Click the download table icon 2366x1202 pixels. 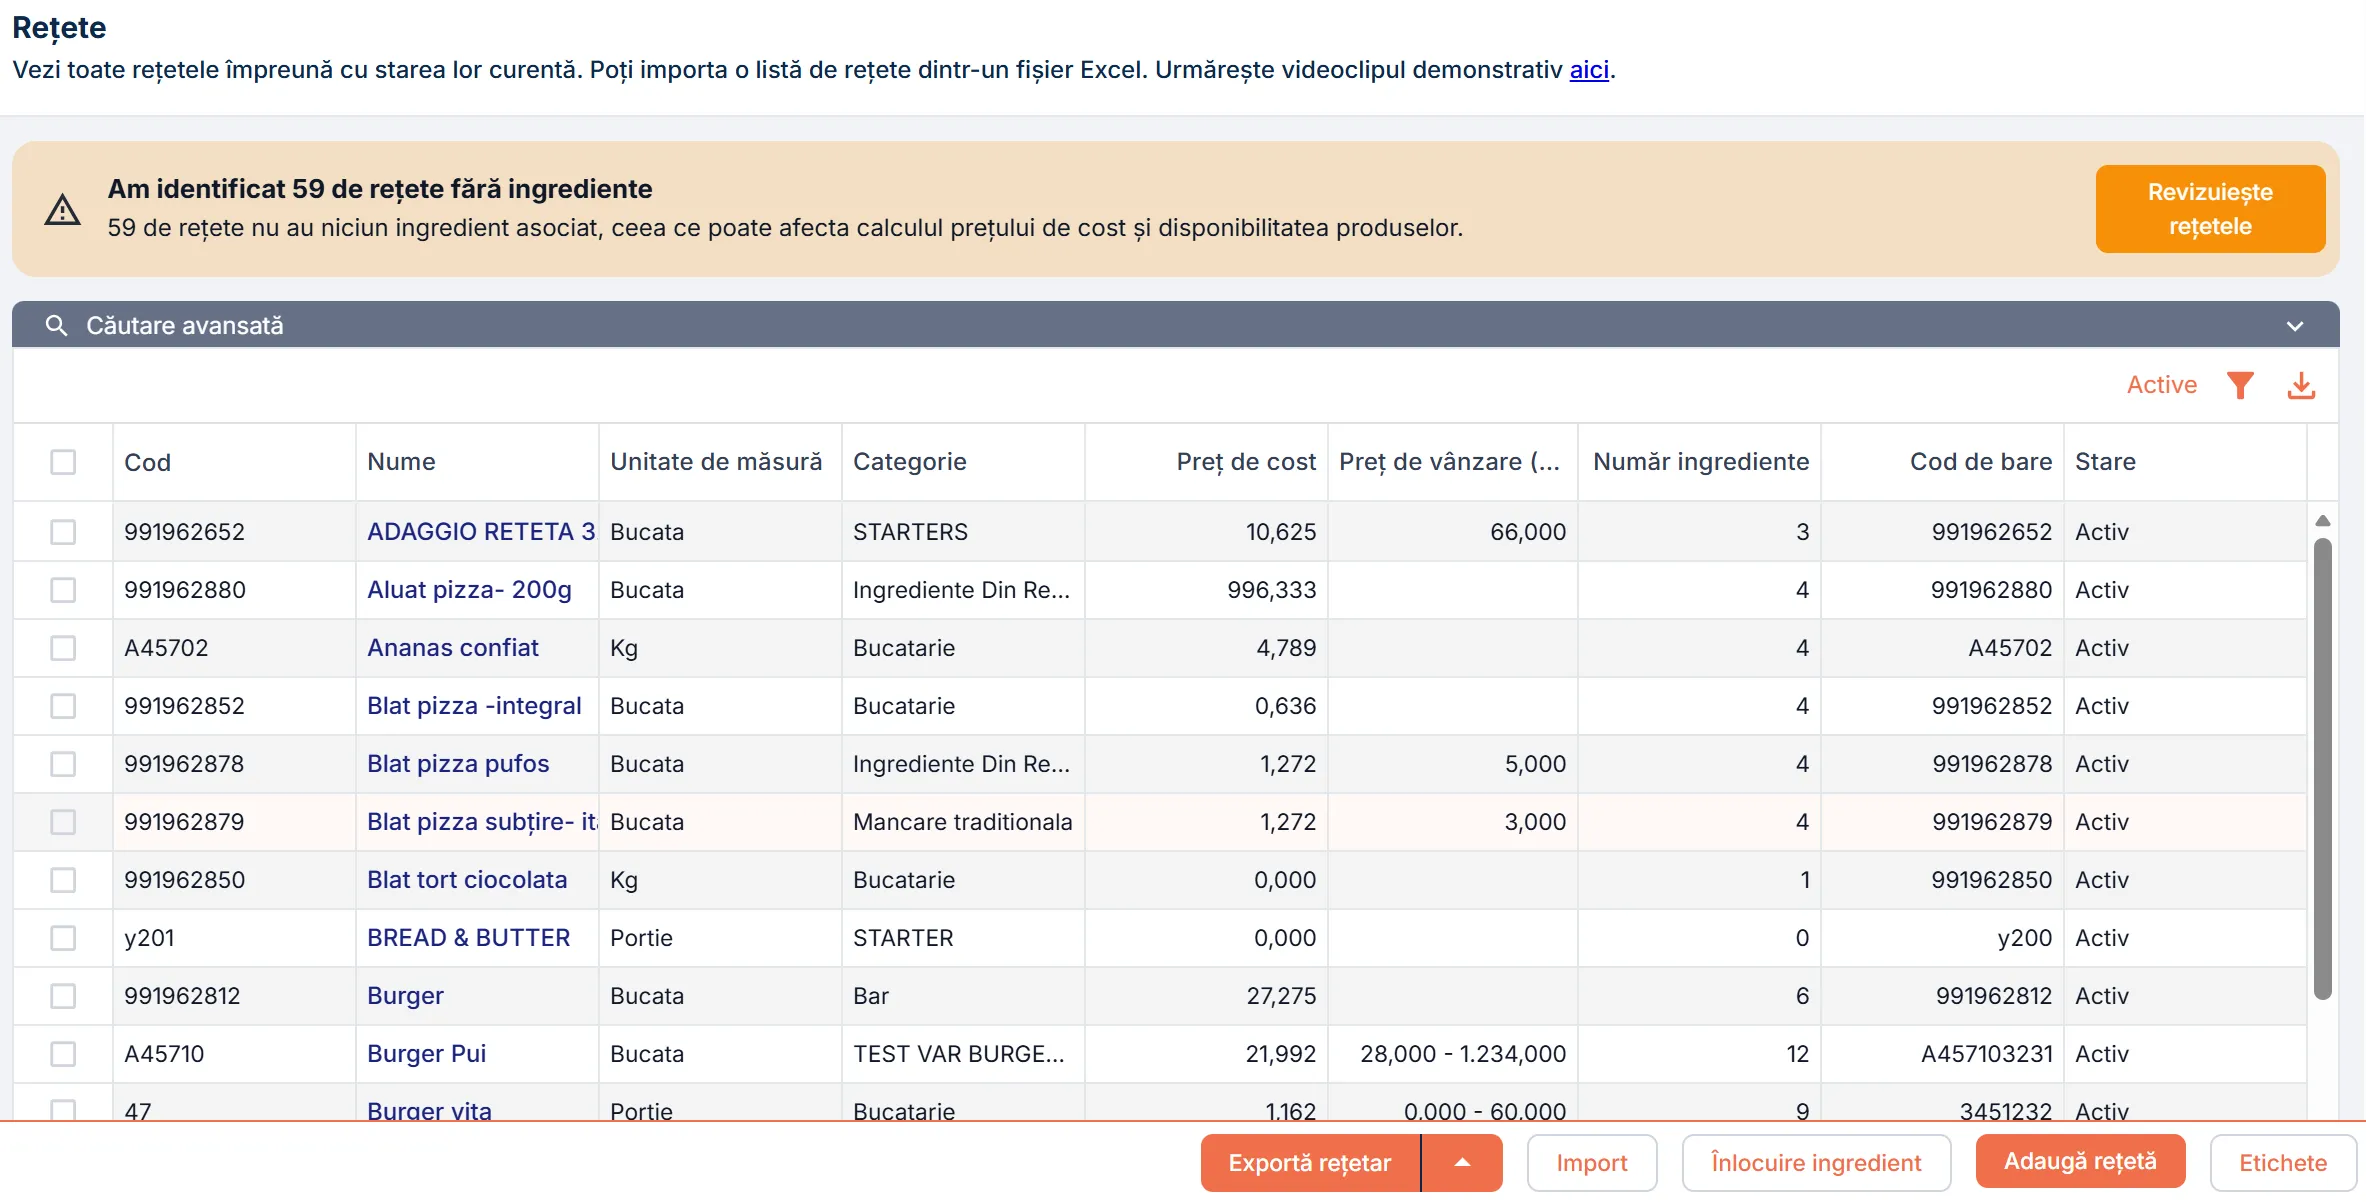click(2301, 385)
